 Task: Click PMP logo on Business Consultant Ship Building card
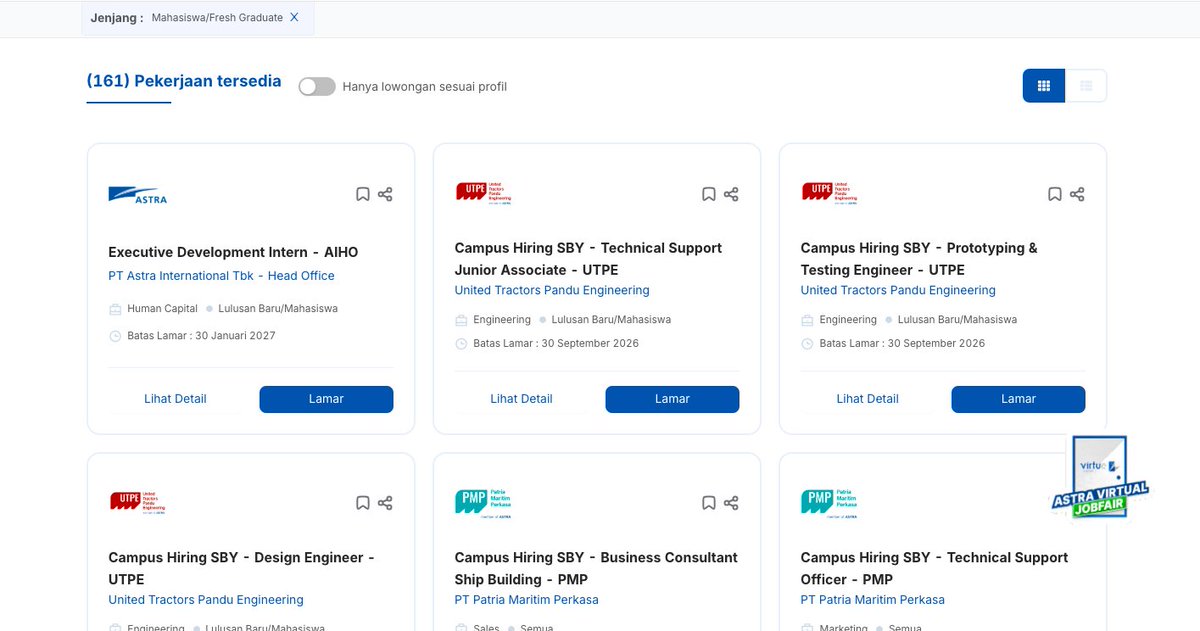pyautogui.click(x=483, y=502)
